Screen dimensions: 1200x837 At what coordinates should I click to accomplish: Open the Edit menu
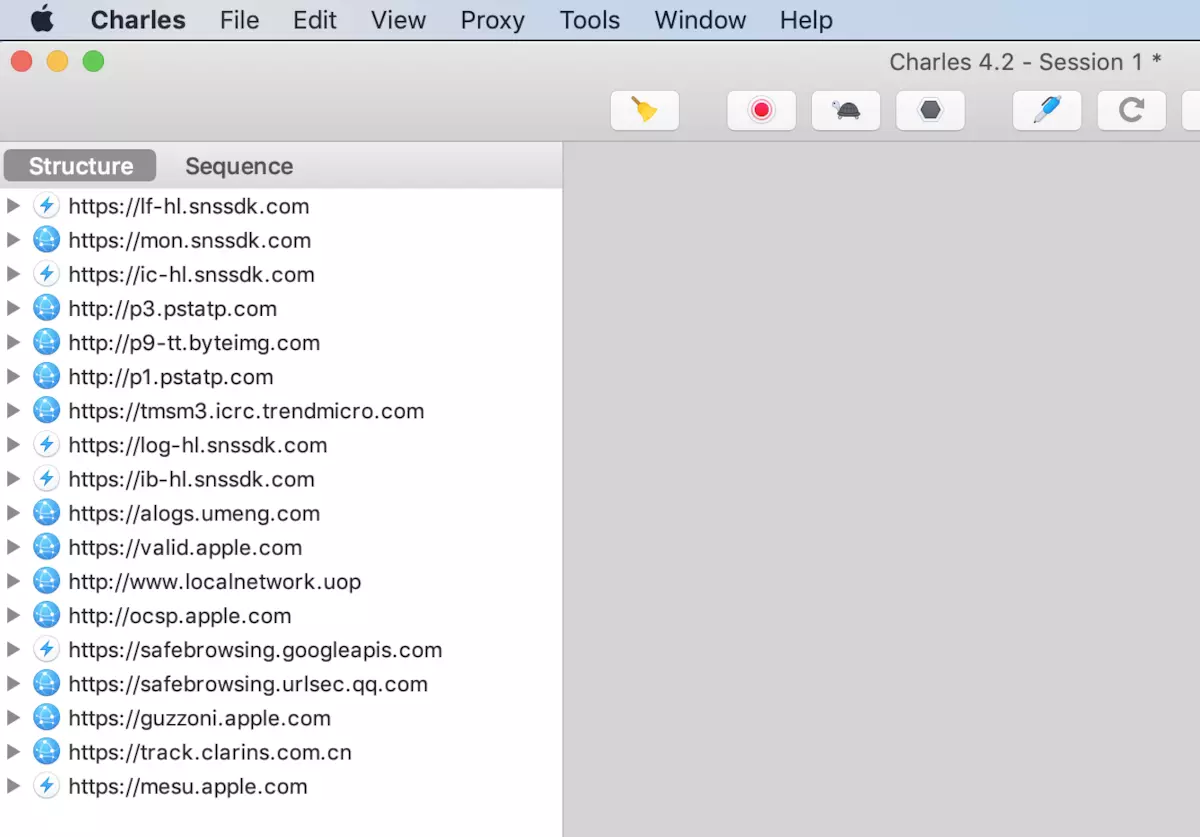point(315,20)
